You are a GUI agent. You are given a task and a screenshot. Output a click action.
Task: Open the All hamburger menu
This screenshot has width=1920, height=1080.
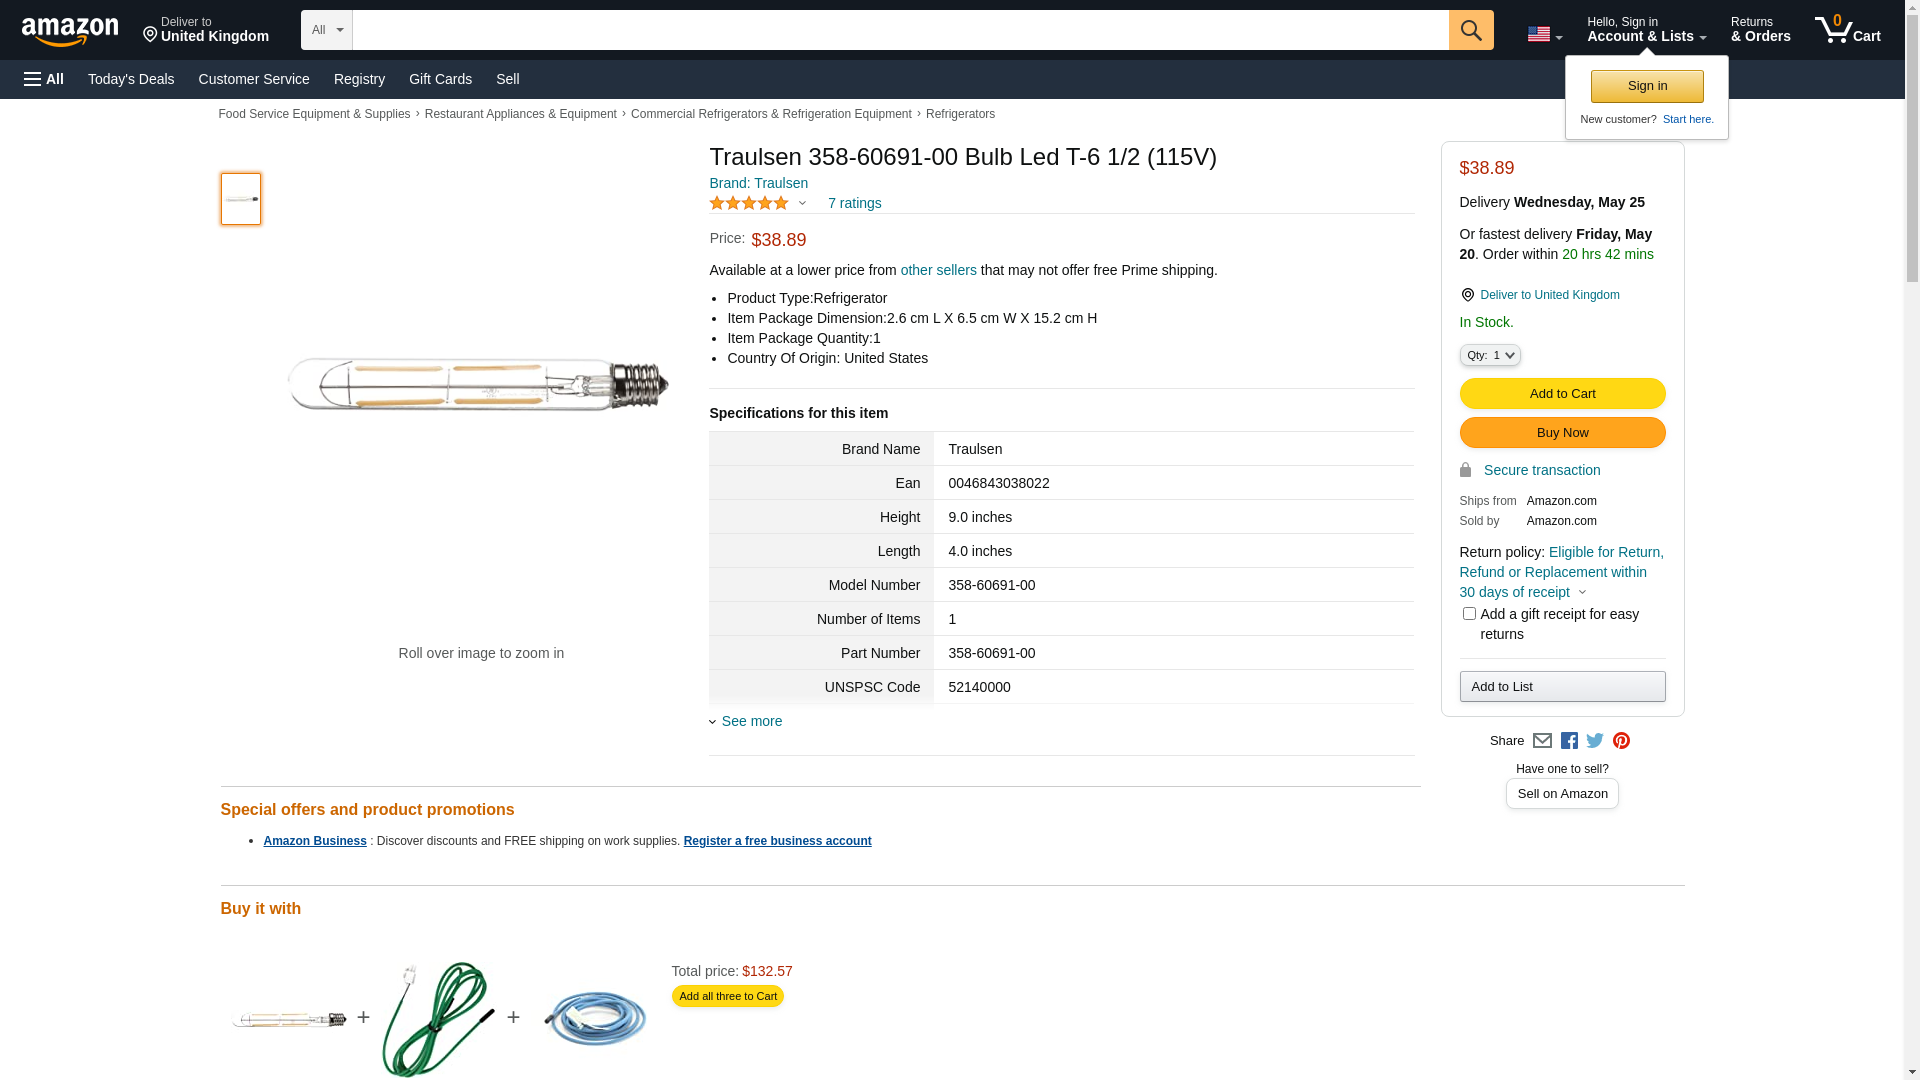[44, 79]
